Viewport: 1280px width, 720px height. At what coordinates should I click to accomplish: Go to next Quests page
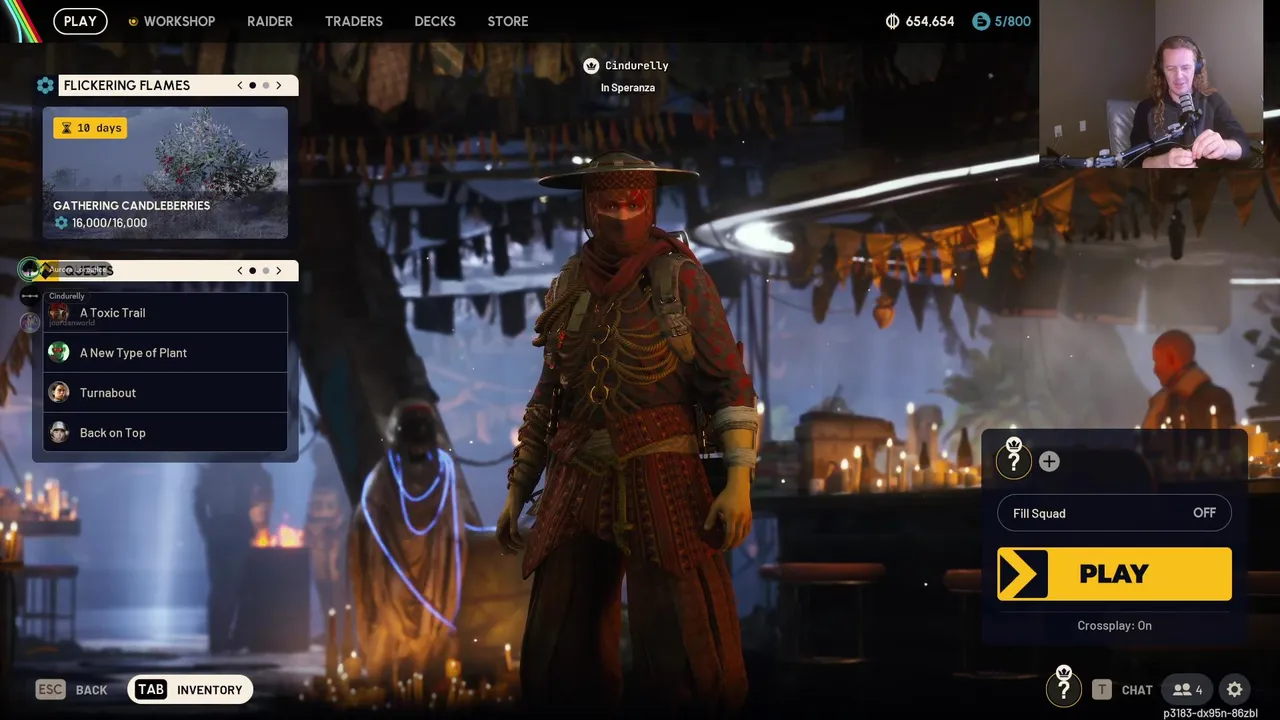pos(279,270)
